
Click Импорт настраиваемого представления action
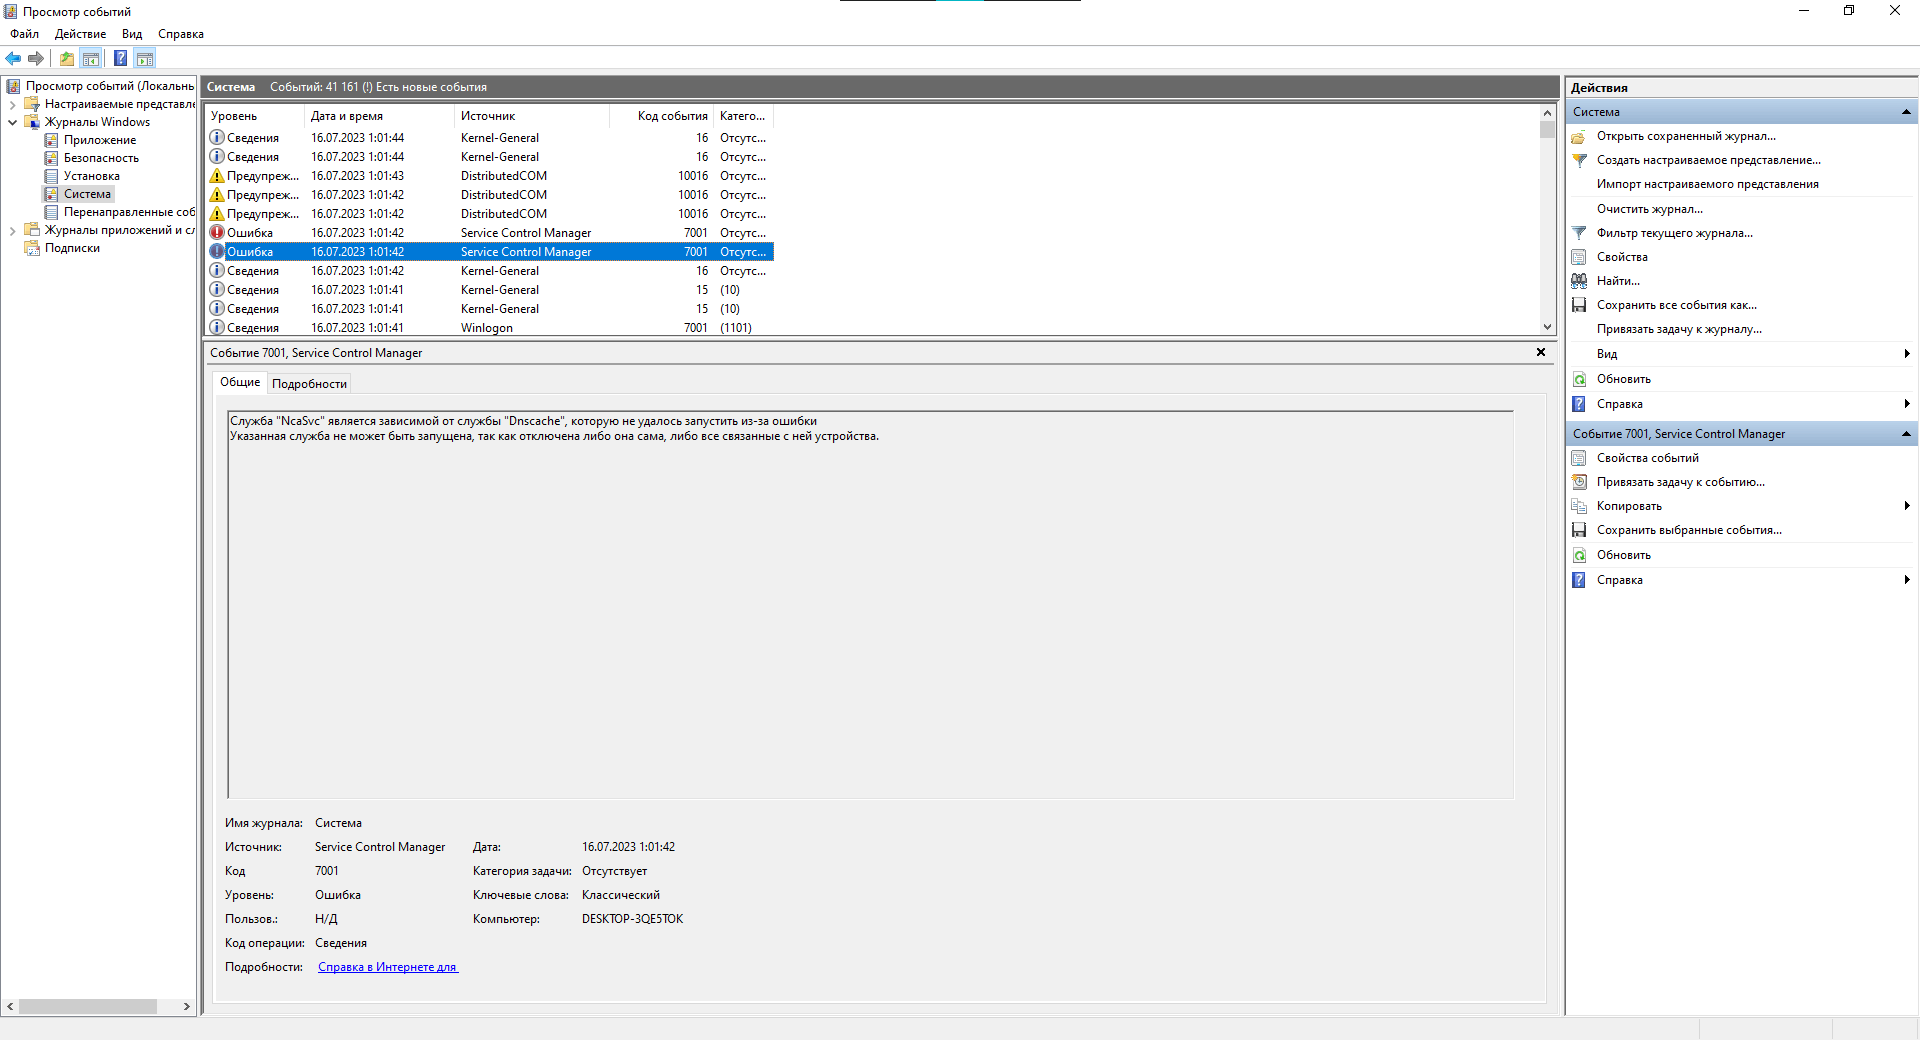click(1707, 184)
